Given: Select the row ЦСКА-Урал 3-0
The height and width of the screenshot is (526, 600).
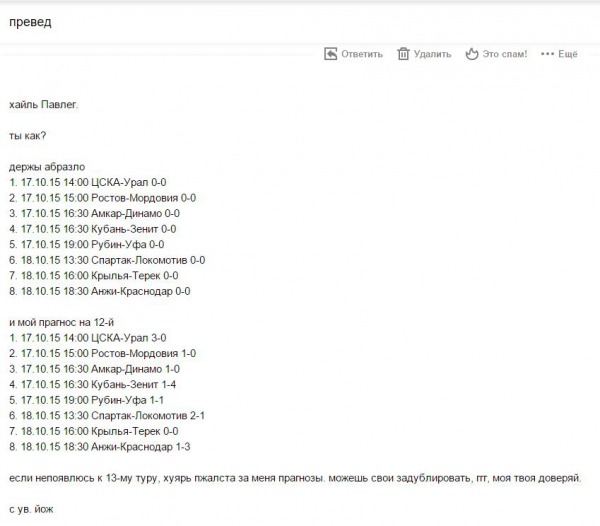Looking at the screenshot, I should click(x=88, y=338).
